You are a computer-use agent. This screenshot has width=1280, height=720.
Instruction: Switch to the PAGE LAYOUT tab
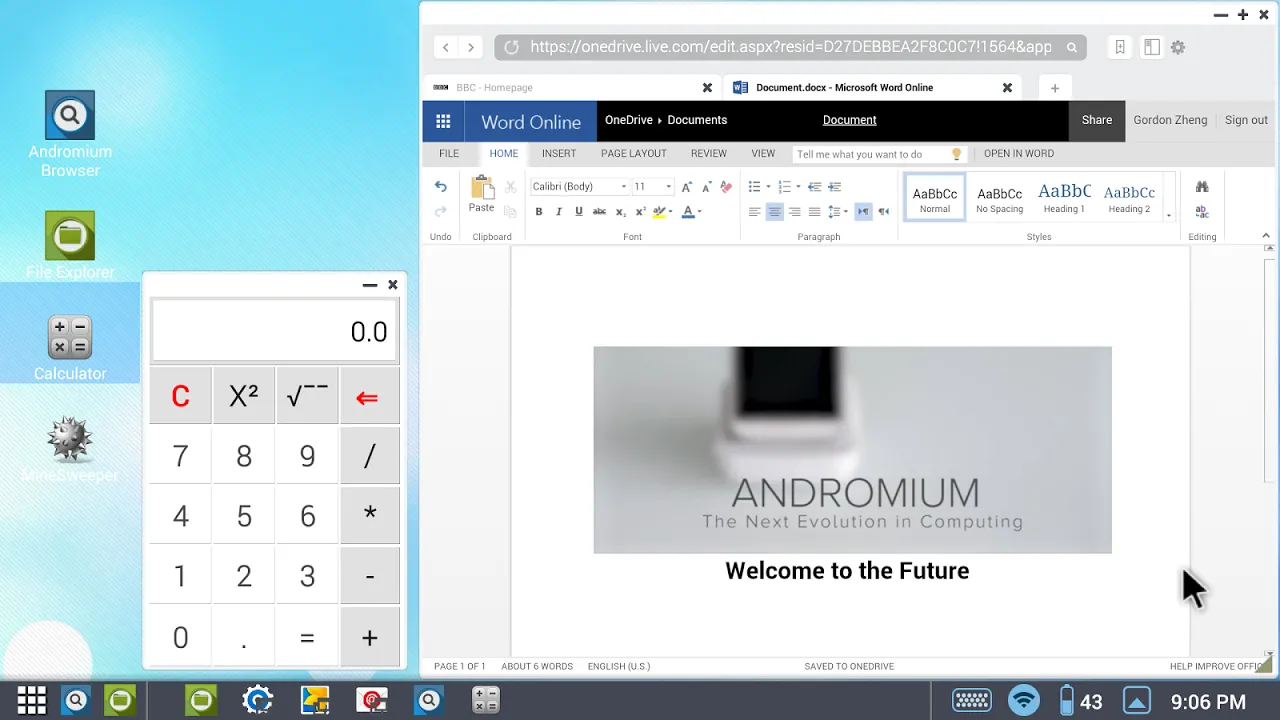pyautogui.click(x=634, y=154)
